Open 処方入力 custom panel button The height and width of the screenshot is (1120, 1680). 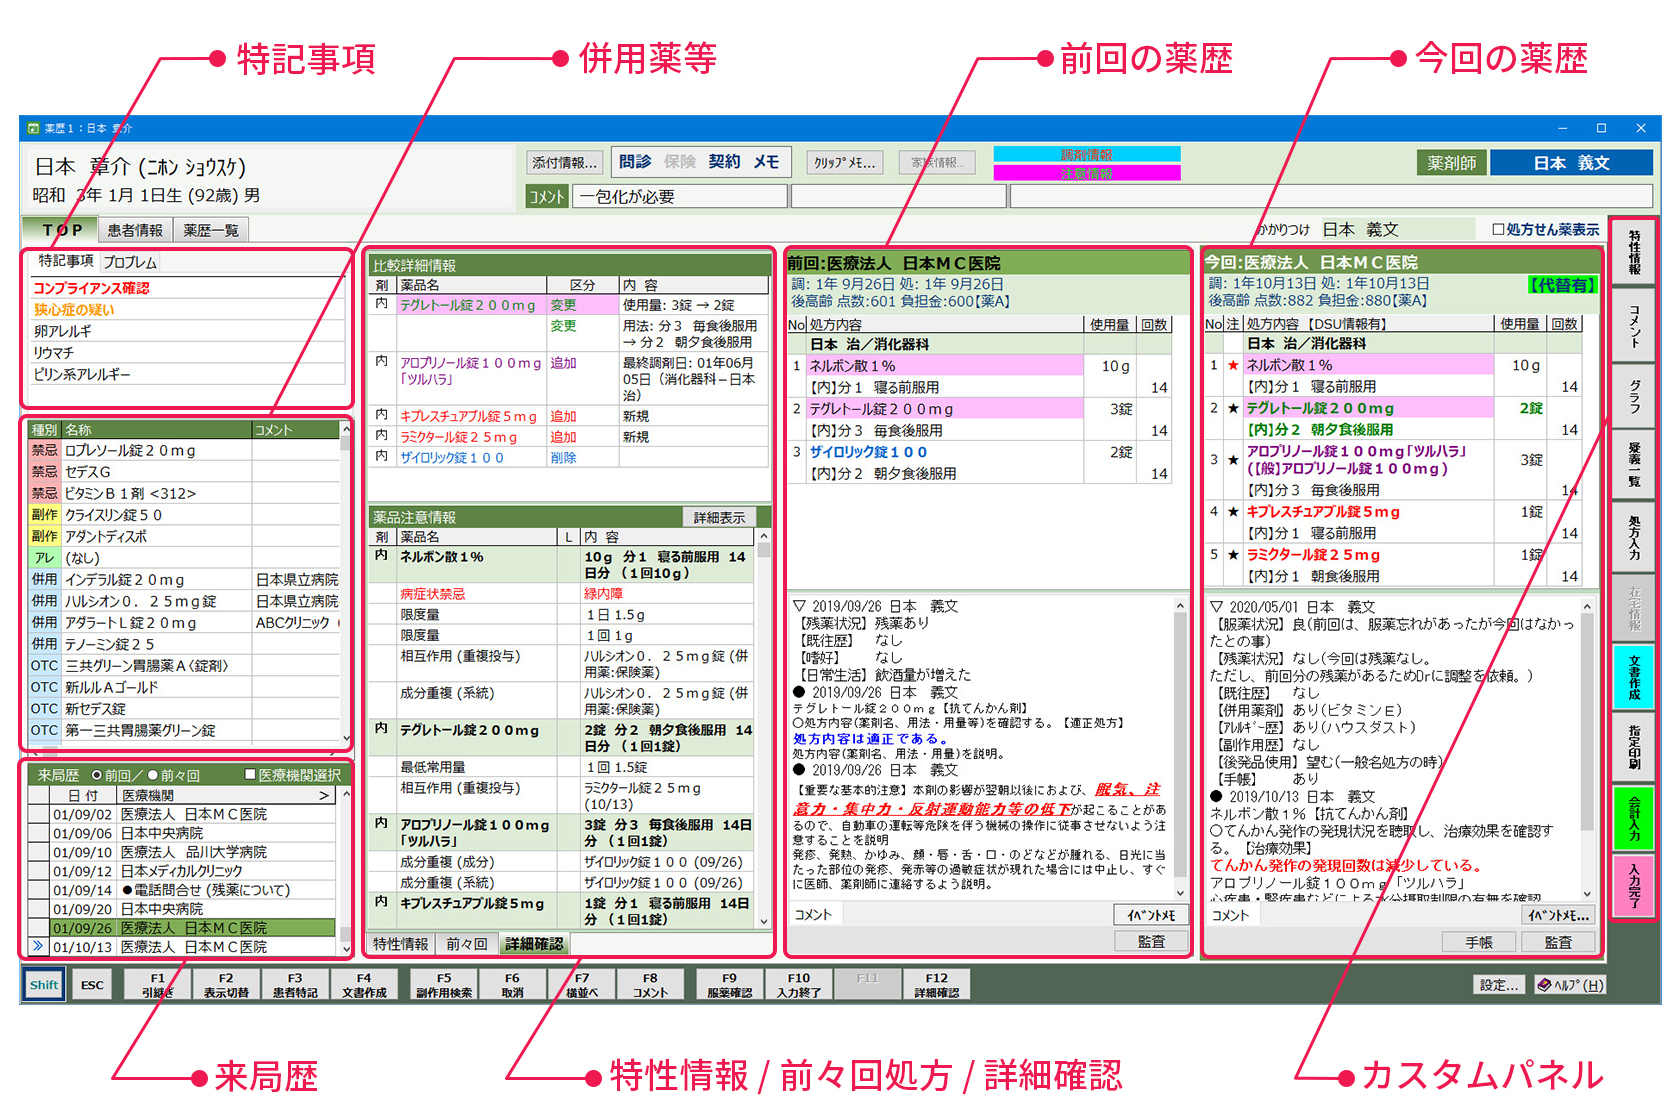1634,537
